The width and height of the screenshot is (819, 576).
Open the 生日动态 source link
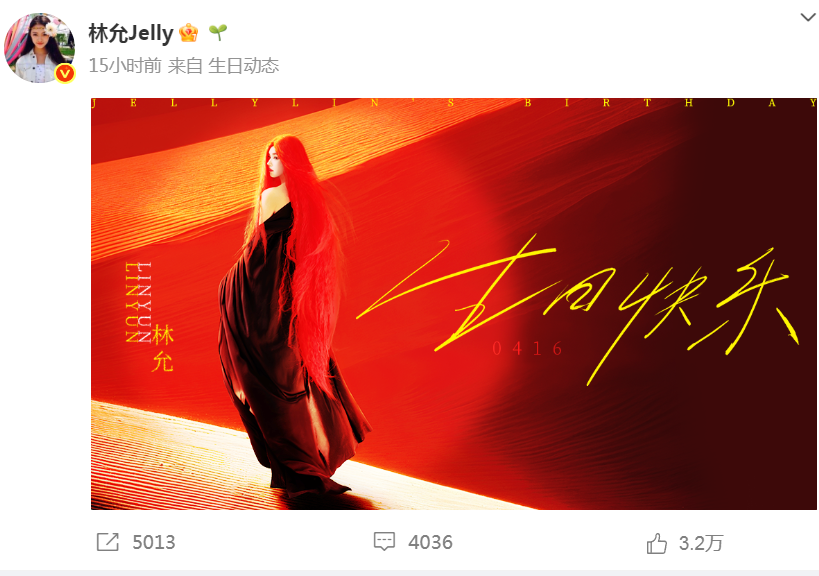pos(243,66)
